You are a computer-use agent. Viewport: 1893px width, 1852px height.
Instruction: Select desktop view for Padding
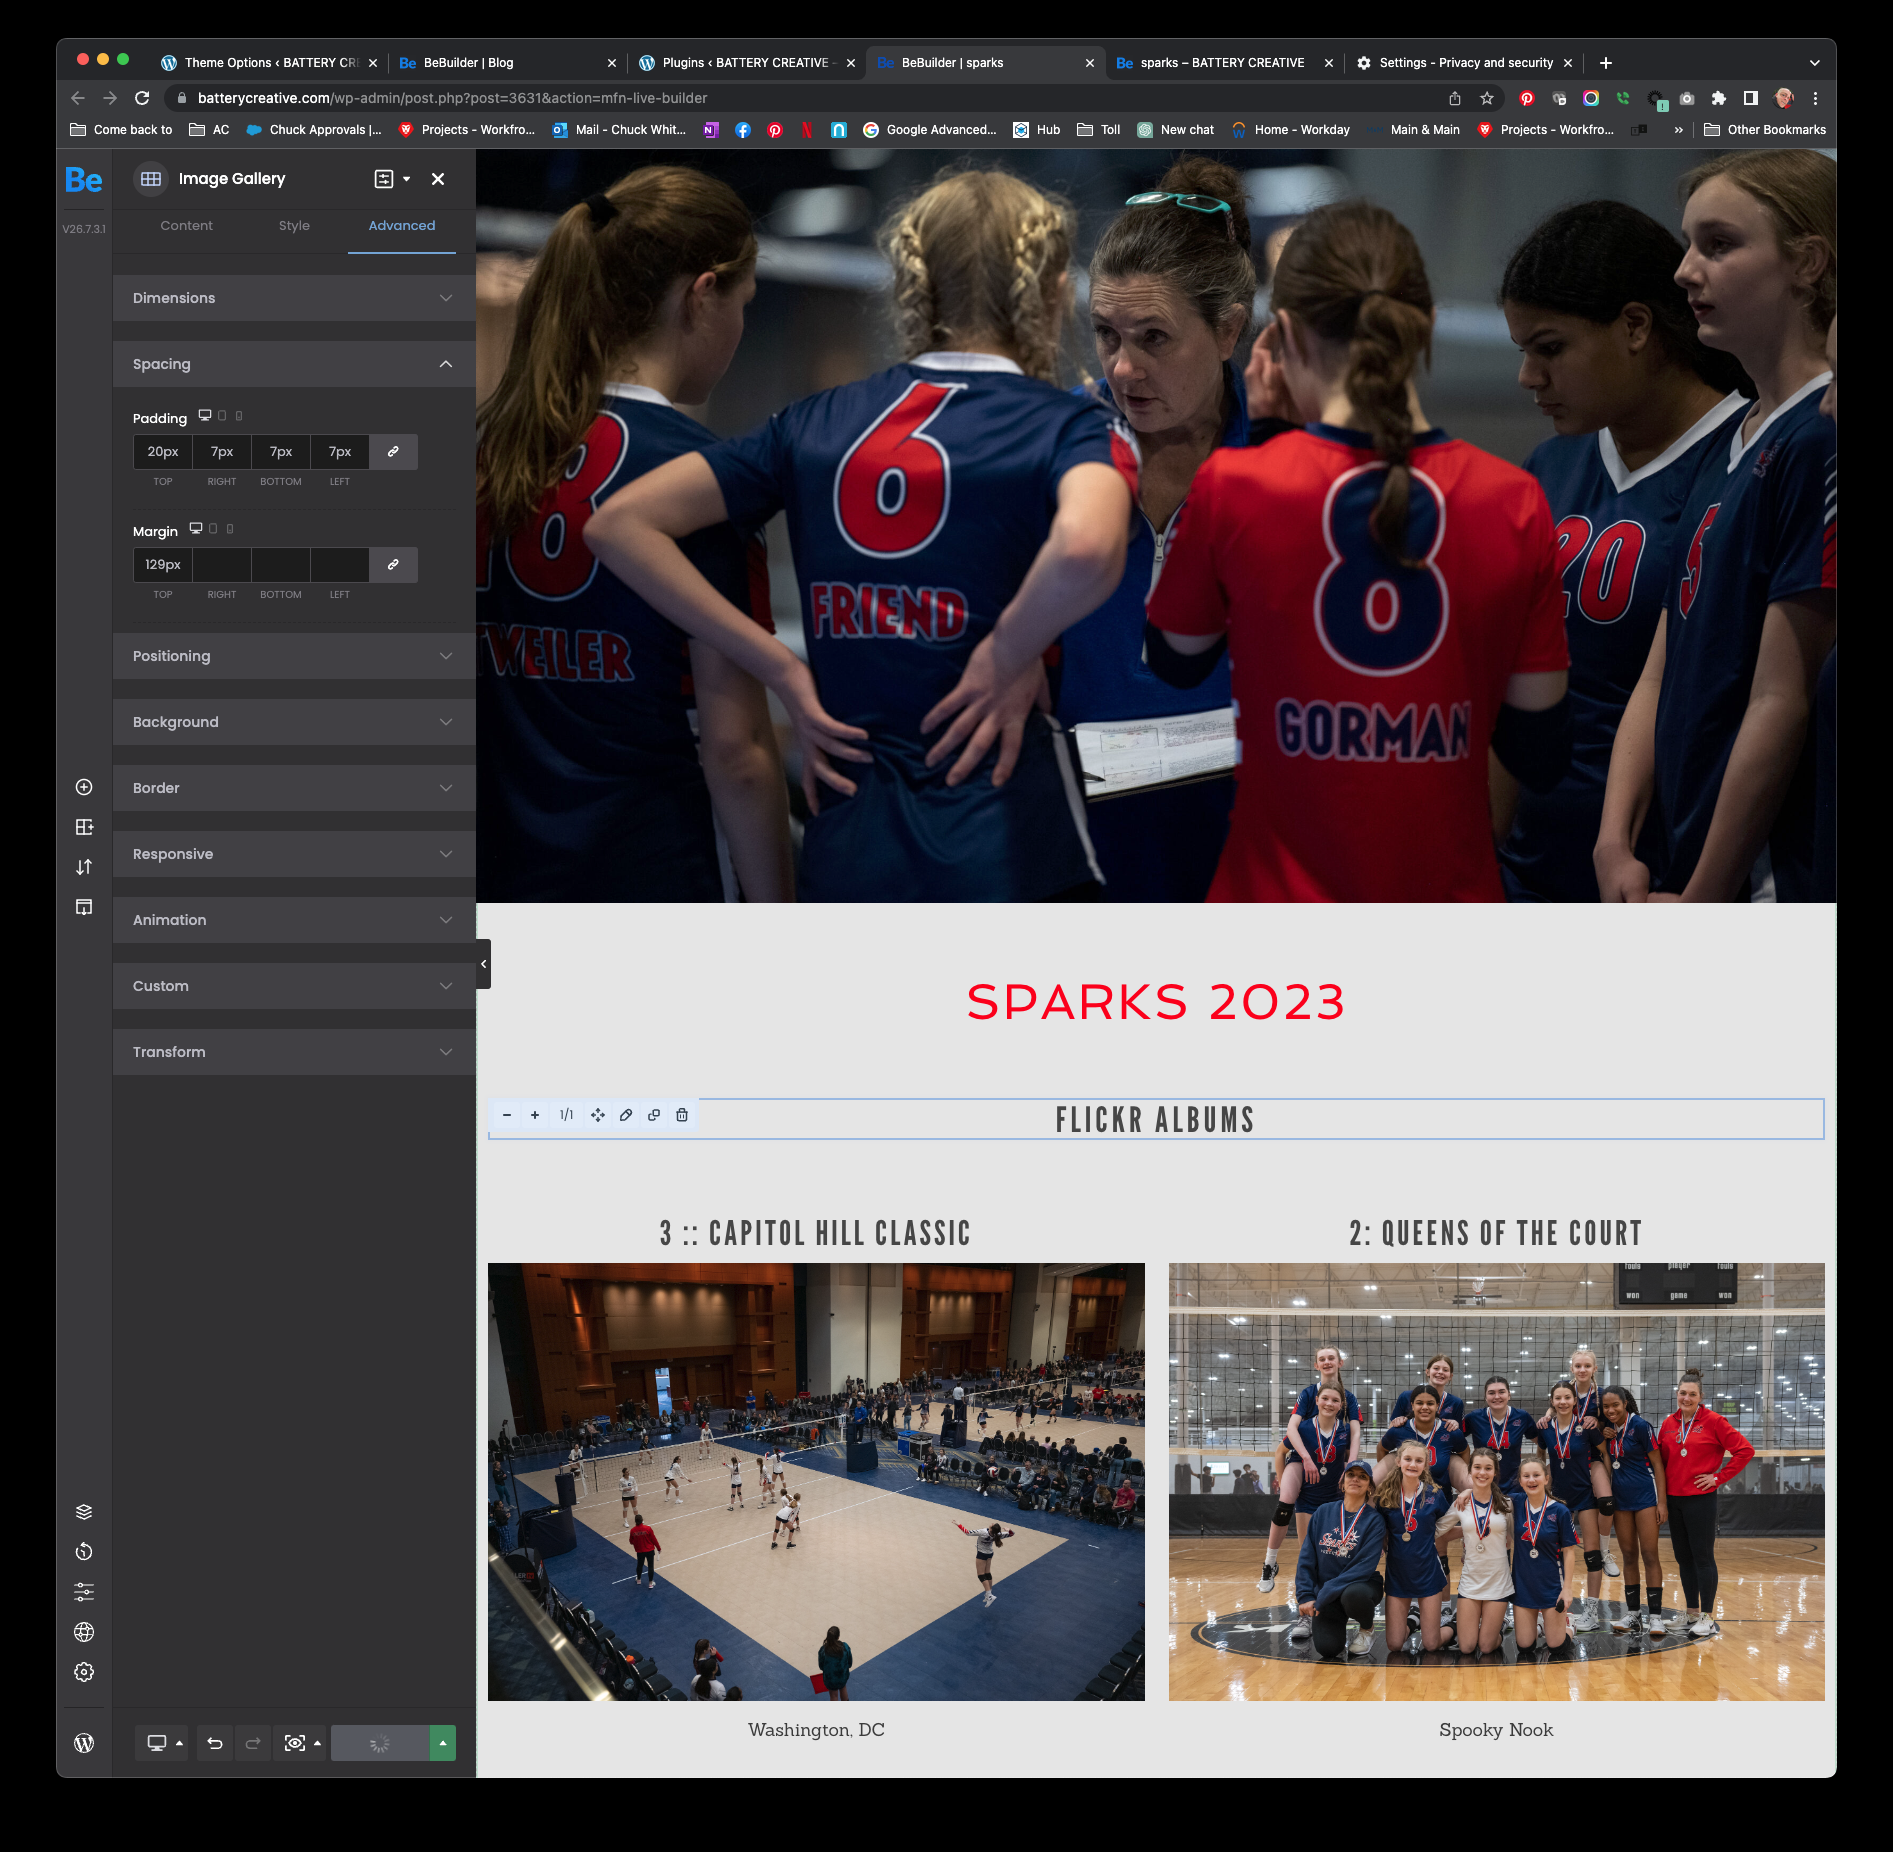point(205,415)
